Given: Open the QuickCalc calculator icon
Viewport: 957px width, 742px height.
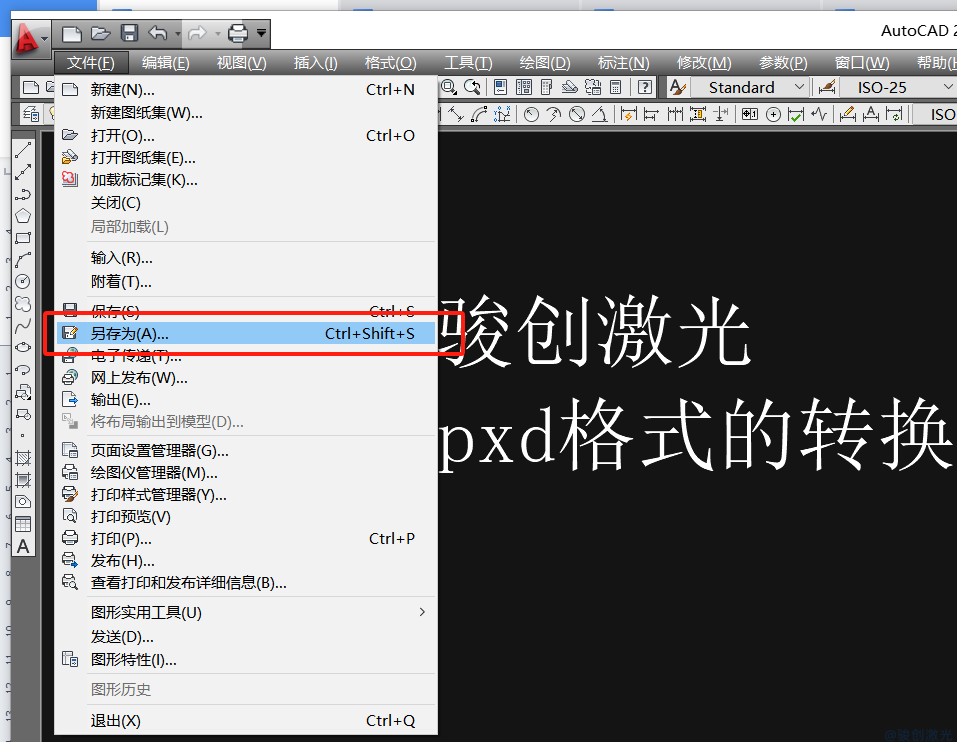Looking at the screenshot, I should tap(616, 87).
